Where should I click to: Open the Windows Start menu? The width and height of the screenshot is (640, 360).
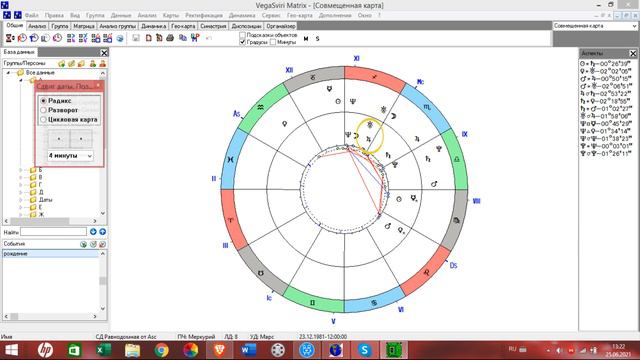(x=11, y=350)
